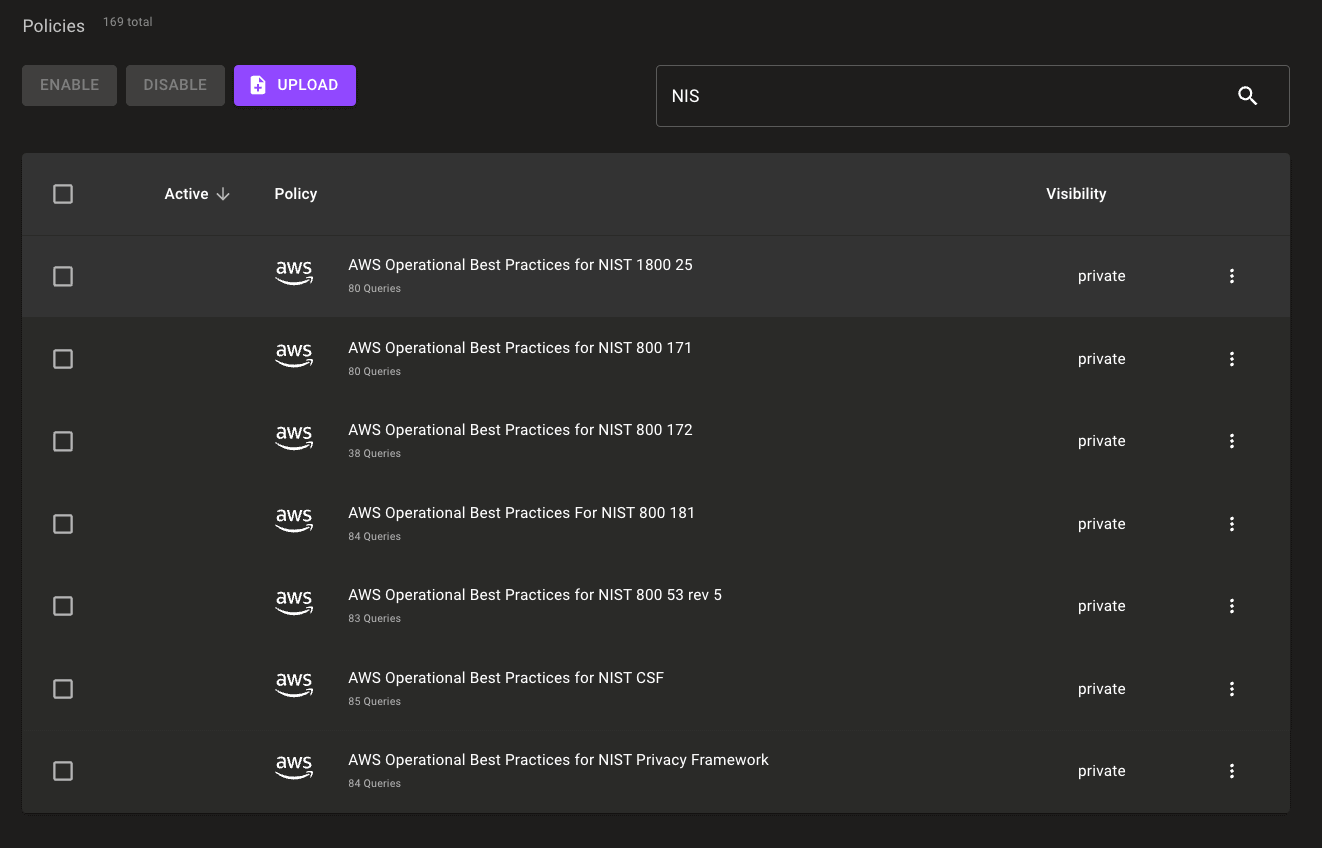Open three-dot menu for NIST 800 172

pyautogui.click(x=1231, y=441)
